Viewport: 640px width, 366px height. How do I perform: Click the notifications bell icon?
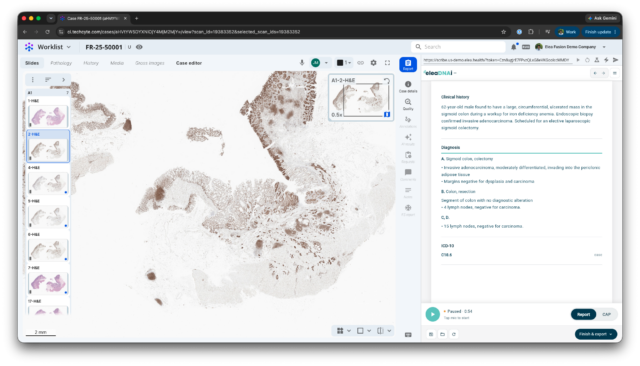pos(514,47)
